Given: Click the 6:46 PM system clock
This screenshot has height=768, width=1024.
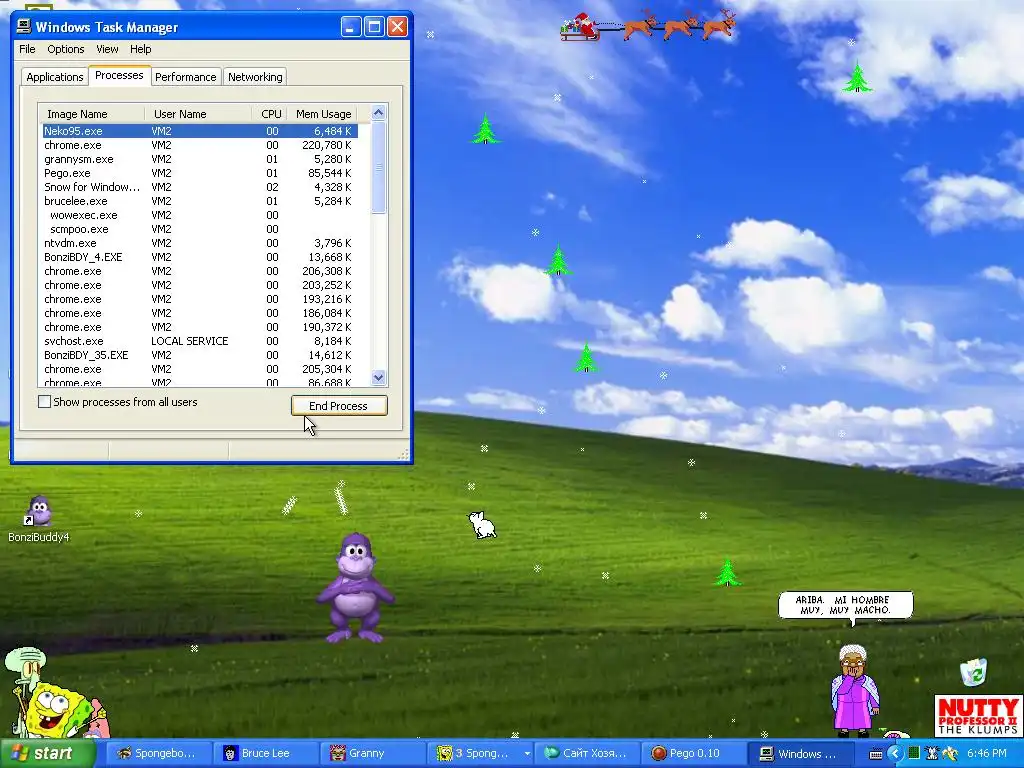Looking at the screenshot, I should 987,754.
